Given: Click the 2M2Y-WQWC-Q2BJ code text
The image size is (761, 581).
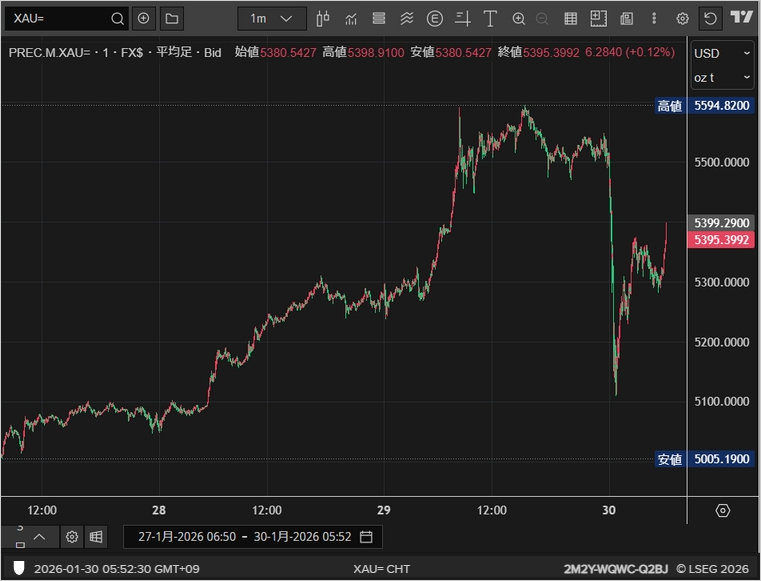Looking at the screenshot, I should 615,569.
